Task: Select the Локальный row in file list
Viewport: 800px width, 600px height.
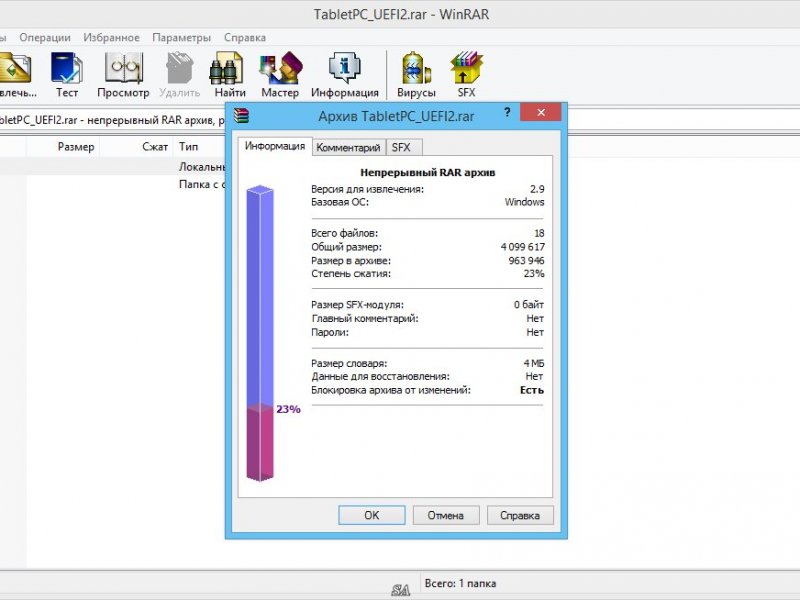Action: 112,167
